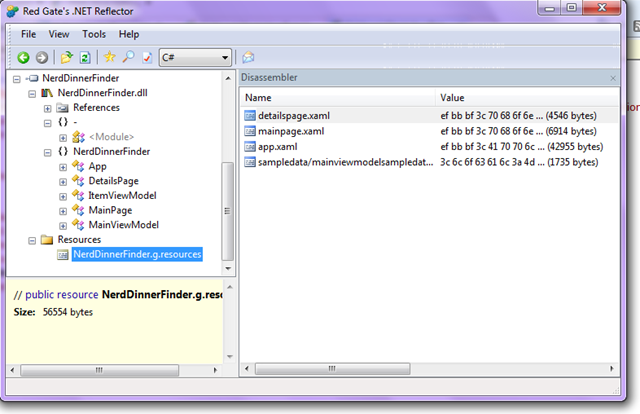This screenshot has width=640, height=414.
Task: Close the Disassembler pane
Action: pos(613,78)
